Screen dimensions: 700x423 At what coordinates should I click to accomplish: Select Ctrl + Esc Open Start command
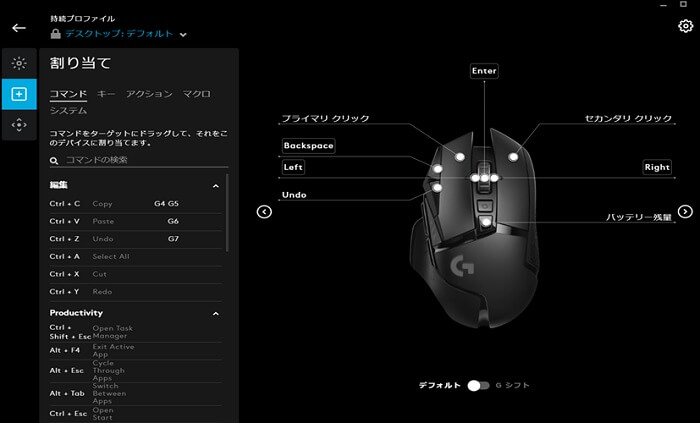pyautogui.click(x=136, y=414)
